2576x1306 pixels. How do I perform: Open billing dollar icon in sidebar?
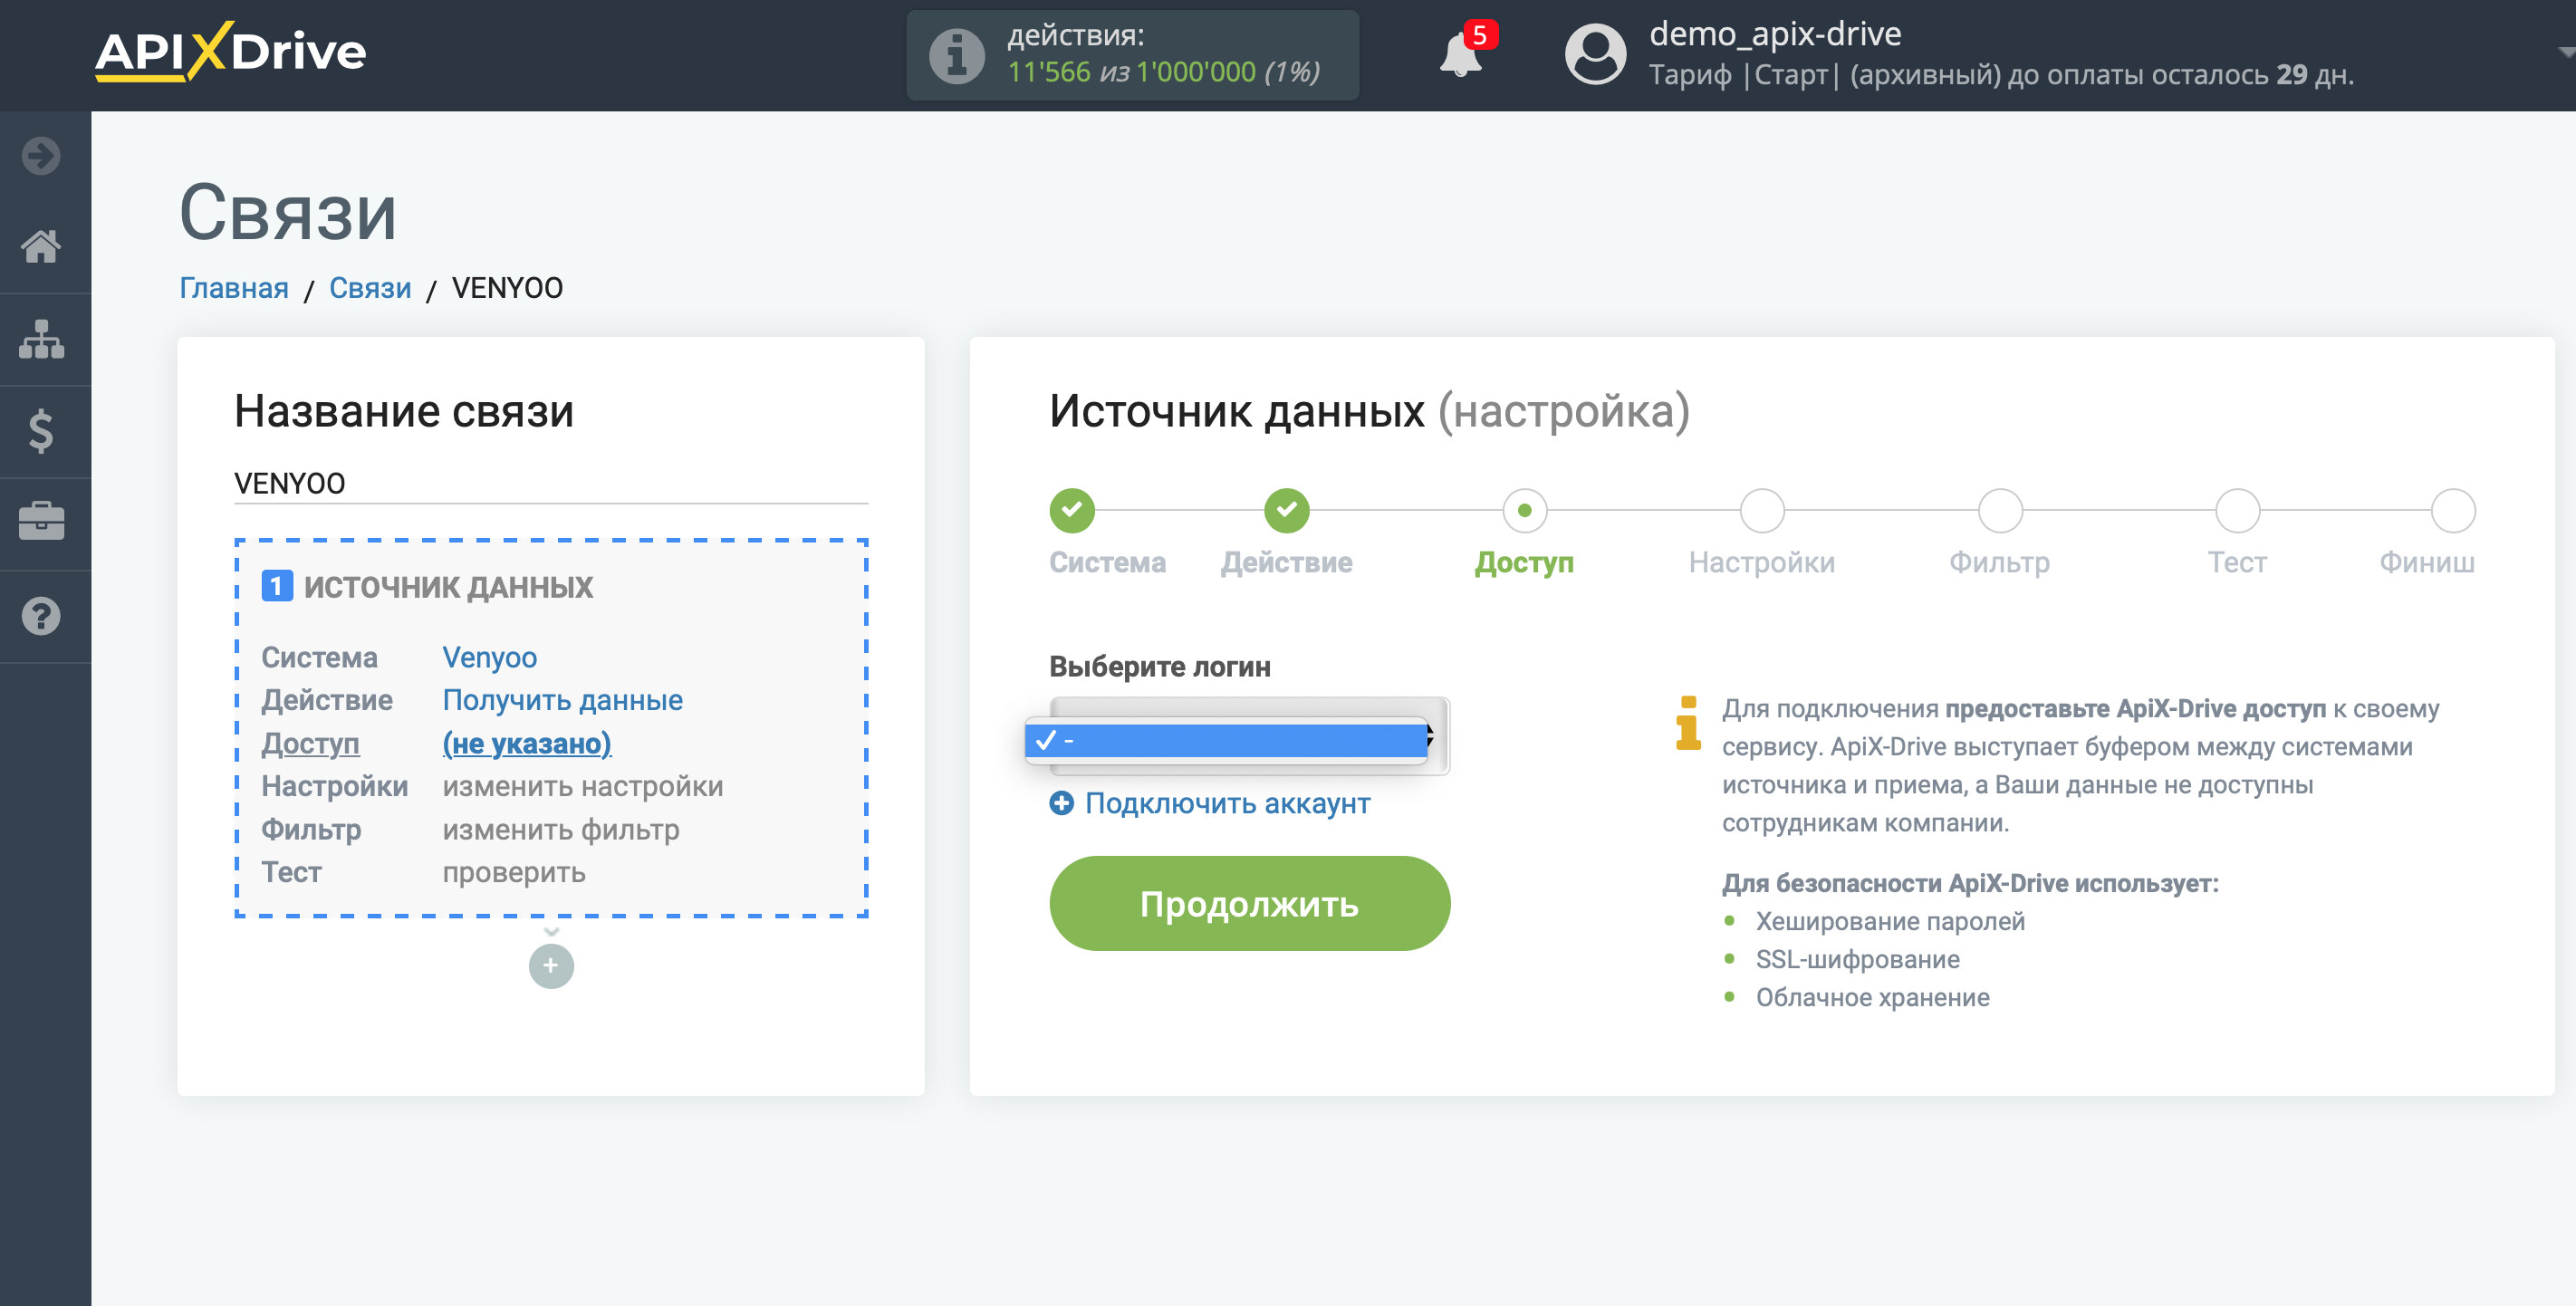41,431
